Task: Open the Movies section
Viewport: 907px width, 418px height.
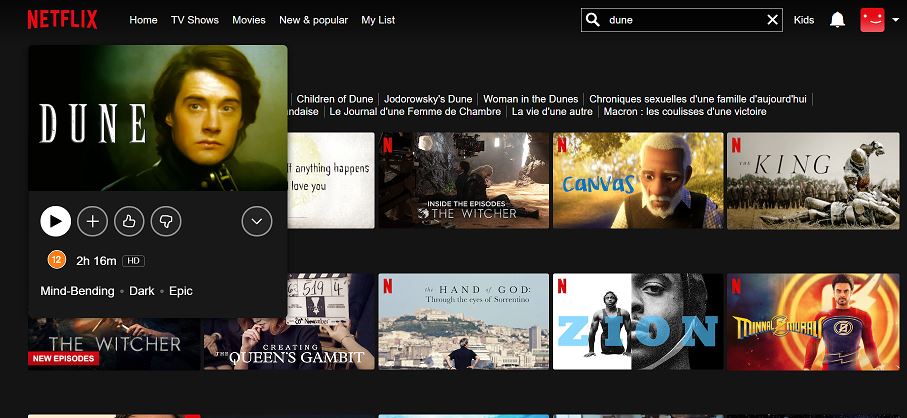Action: (249, 20)
